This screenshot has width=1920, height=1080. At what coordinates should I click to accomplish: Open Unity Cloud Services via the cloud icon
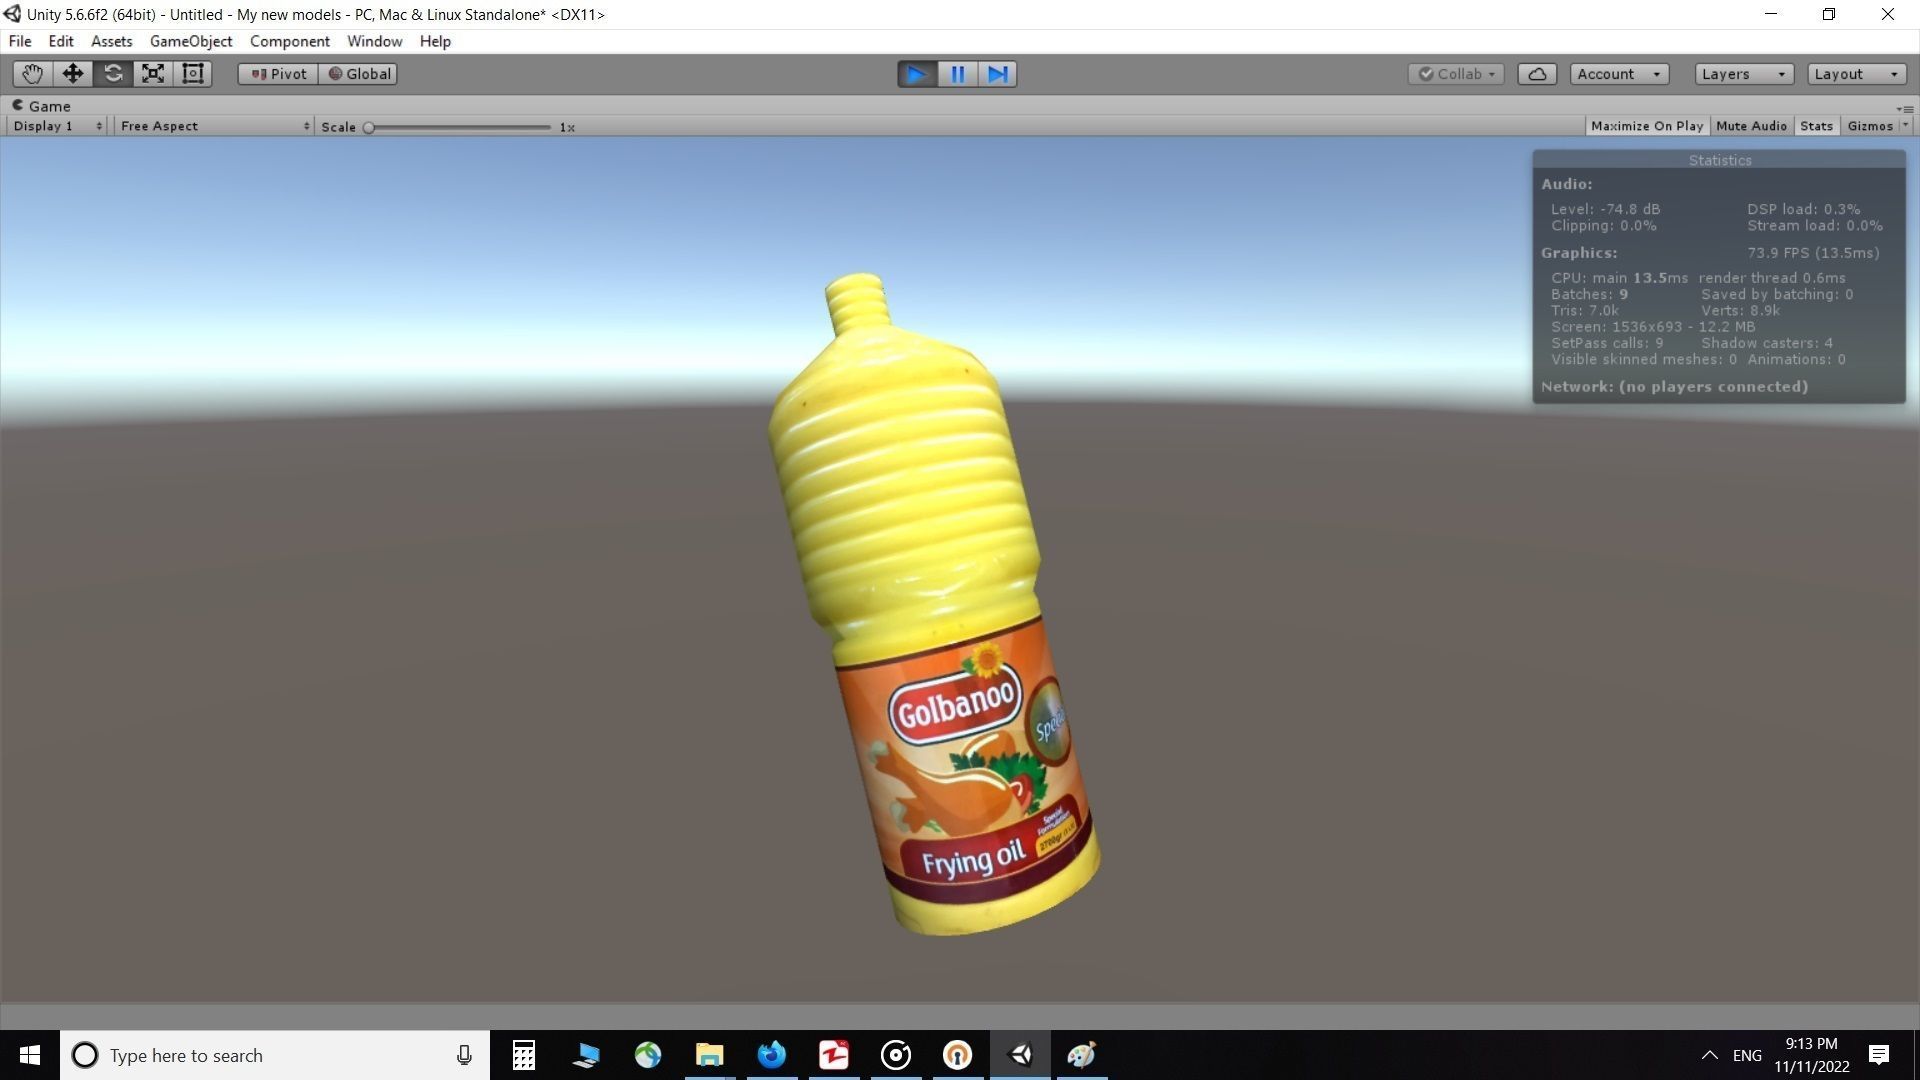pyautogui.click(x=1537, y=73)
